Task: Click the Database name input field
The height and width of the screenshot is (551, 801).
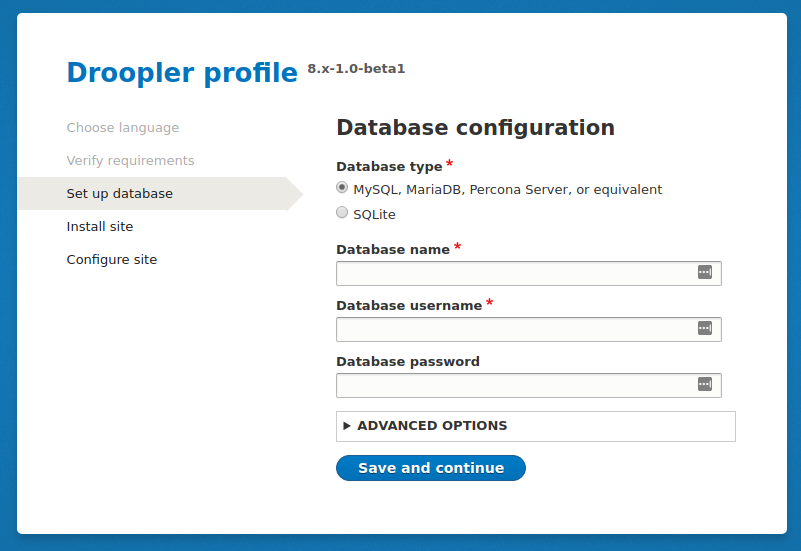Action: (529, 273)
